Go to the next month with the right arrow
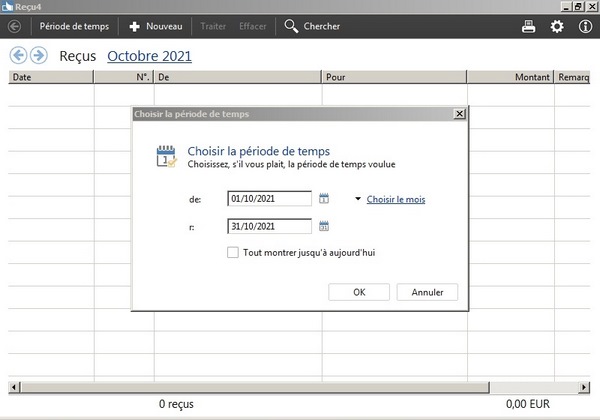This screenshot has width=600, height=420. [x=39, y=55]
